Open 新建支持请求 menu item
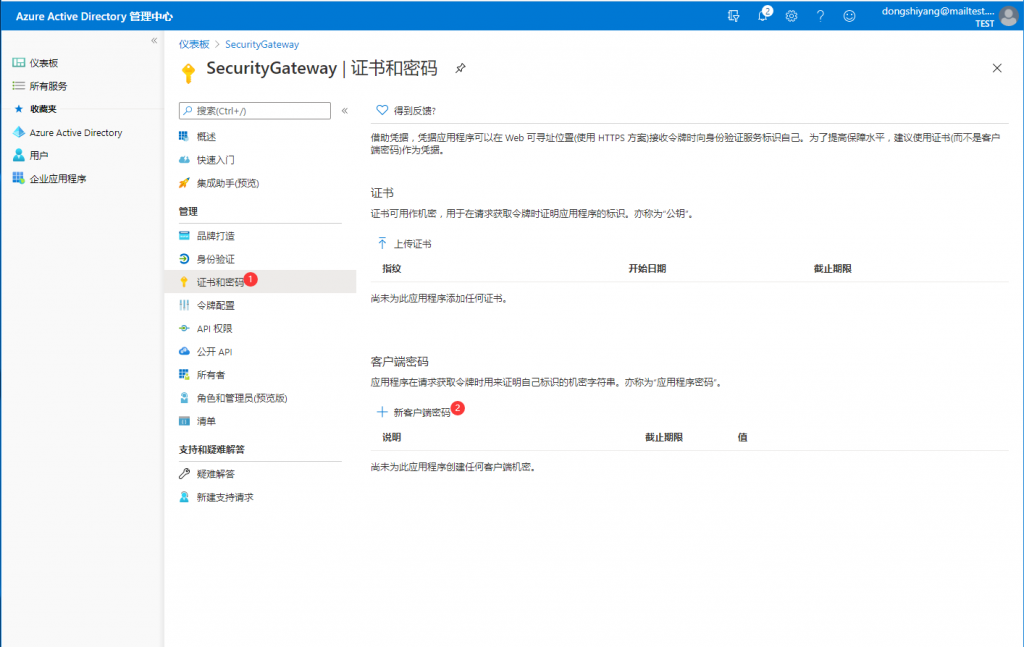Image resolution: width=1024 pixels, height=647 pixels. coord(225,497)
